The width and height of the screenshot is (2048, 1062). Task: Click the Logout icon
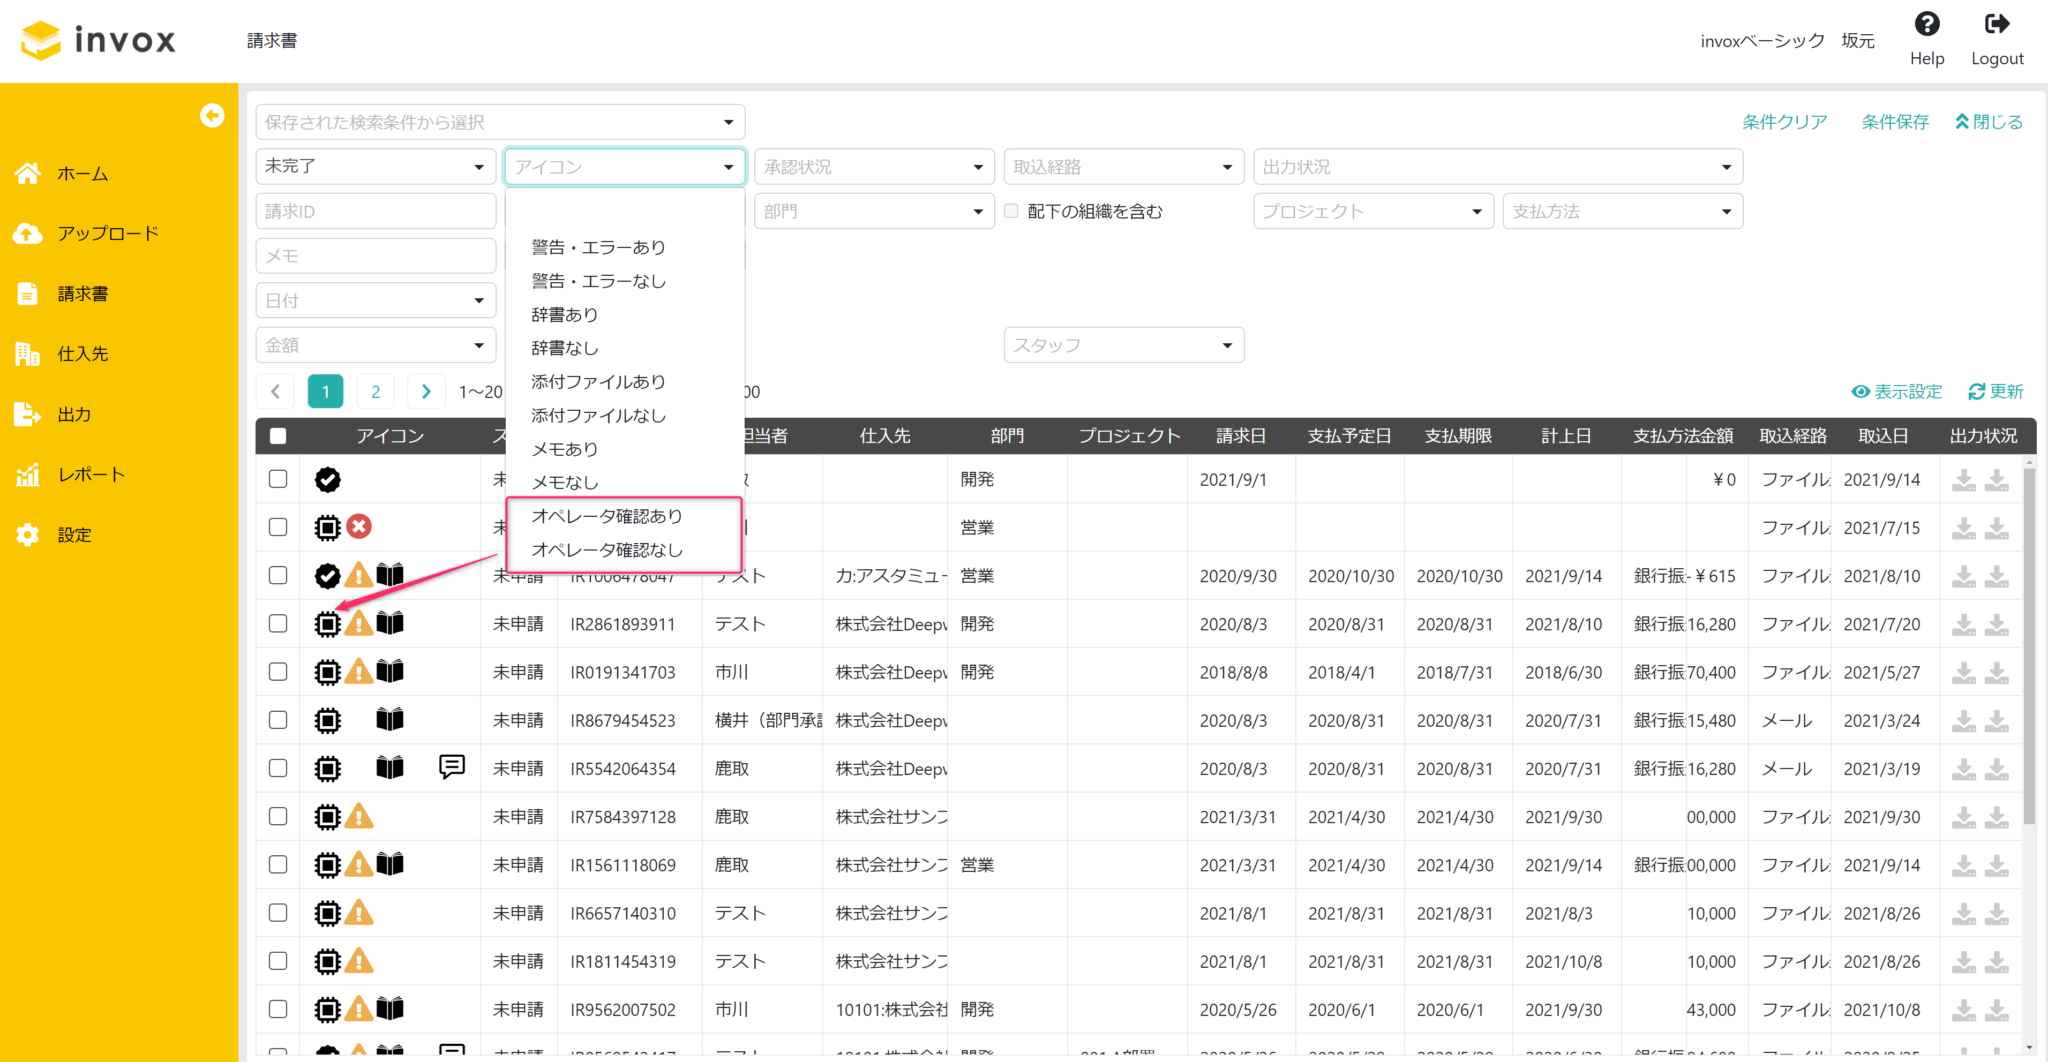coord(1997,23)
